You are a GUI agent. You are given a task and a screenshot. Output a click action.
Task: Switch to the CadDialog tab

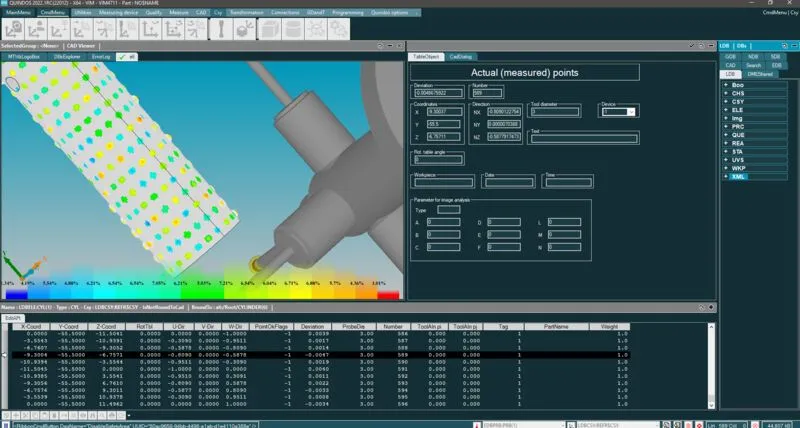[461, 57]
